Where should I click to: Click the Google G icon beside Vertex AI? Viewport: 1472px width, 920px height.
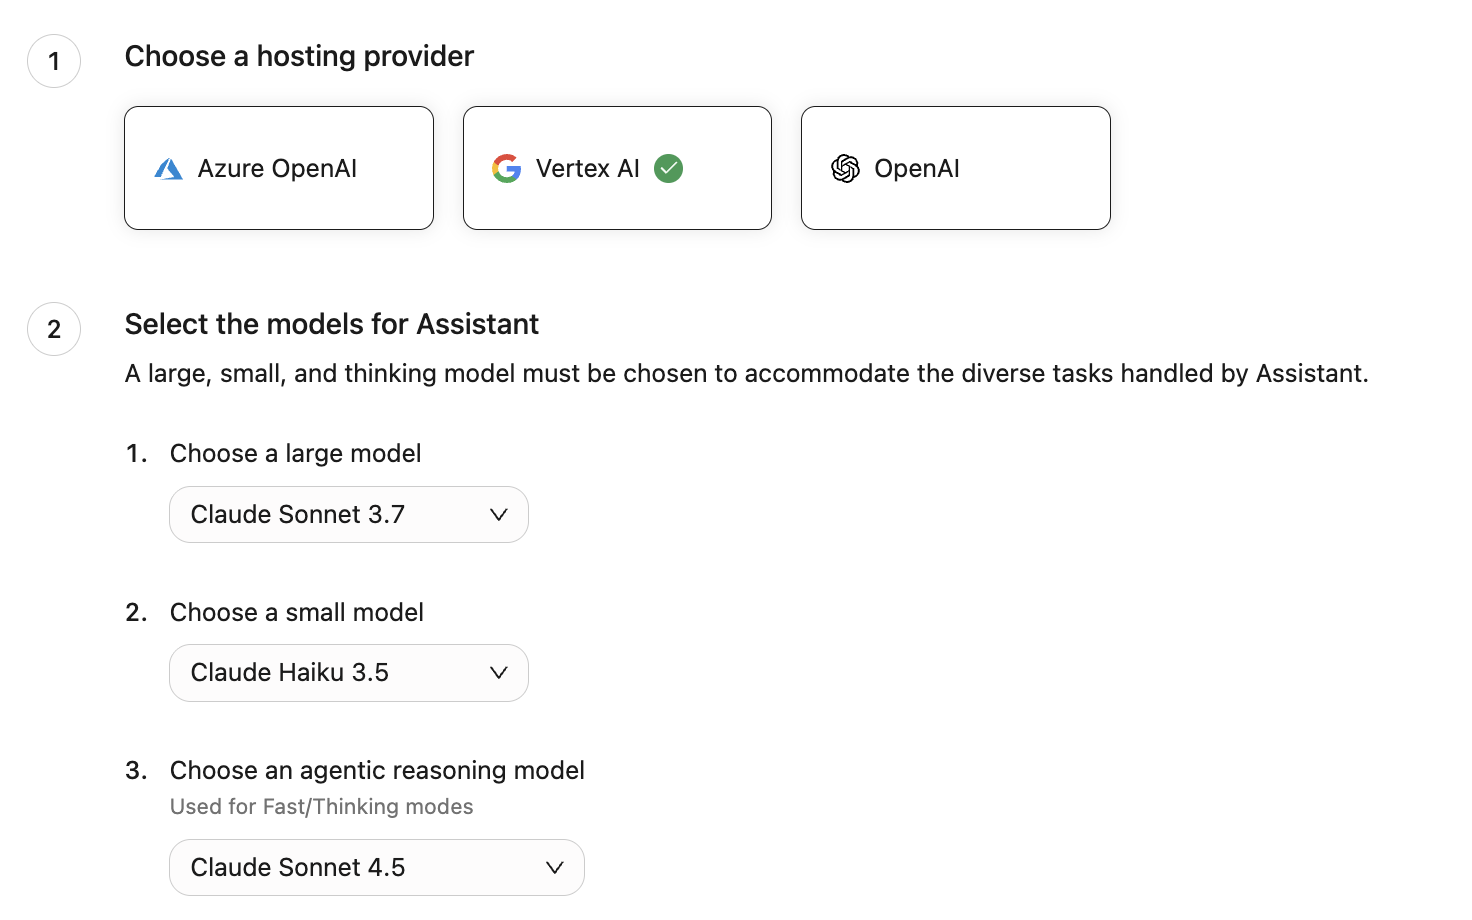pos(507,168)
